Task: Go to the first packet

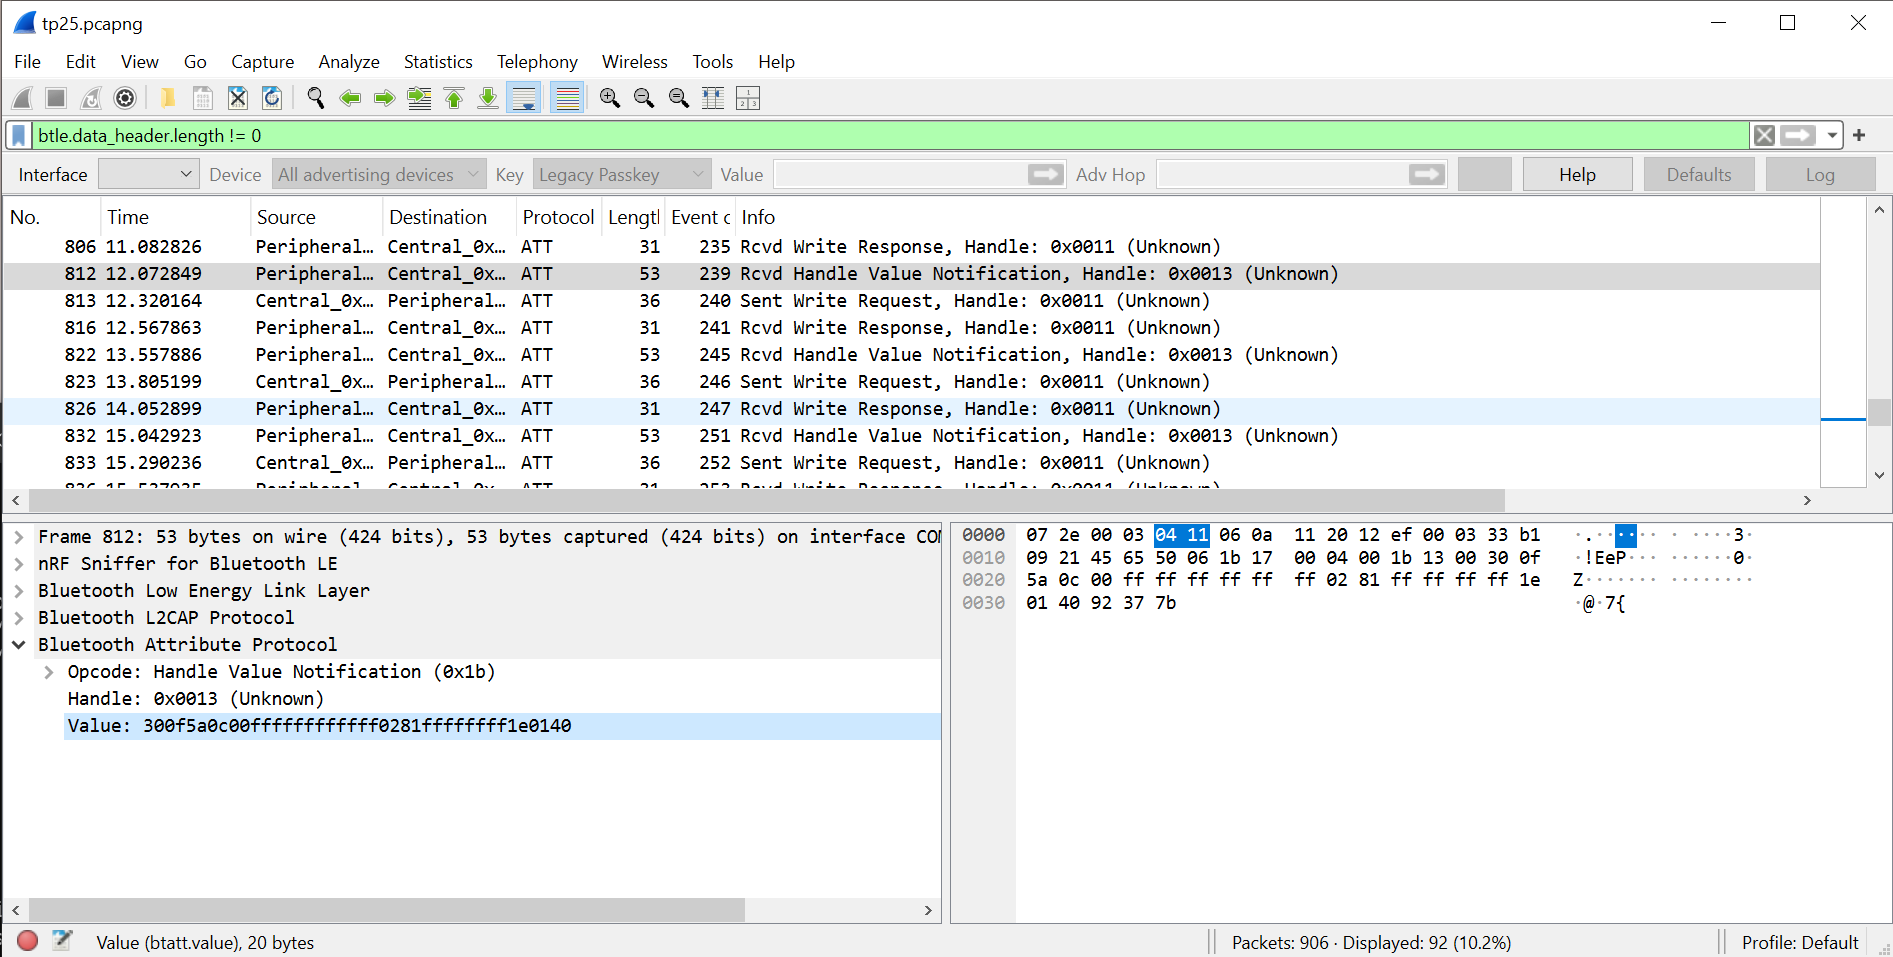Action: [x=454, y=98]
